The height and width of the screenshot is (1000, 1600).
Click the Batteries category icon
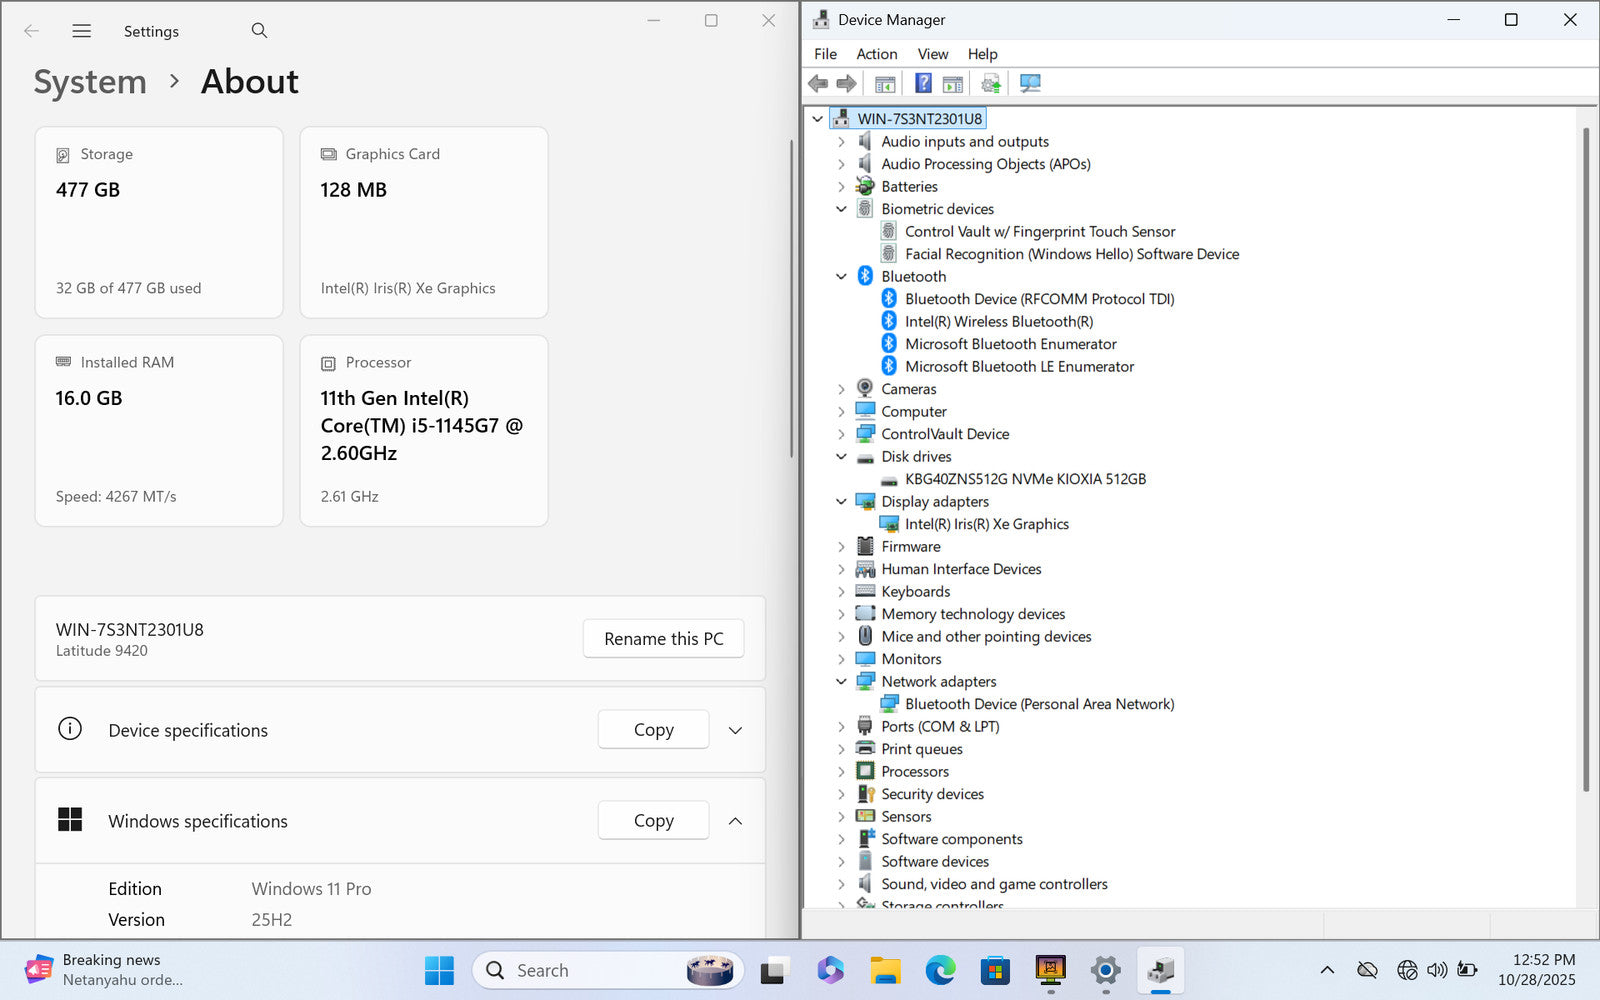(x=865, y=186)
